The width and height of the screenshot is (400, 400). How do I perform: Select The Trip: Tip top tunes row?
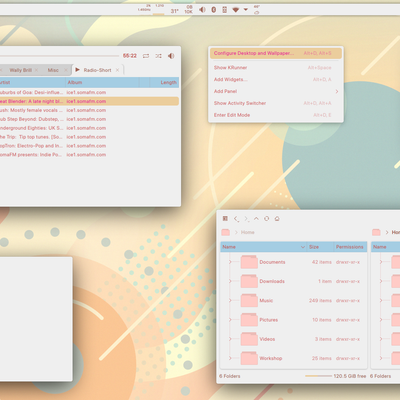click(89, 137)
